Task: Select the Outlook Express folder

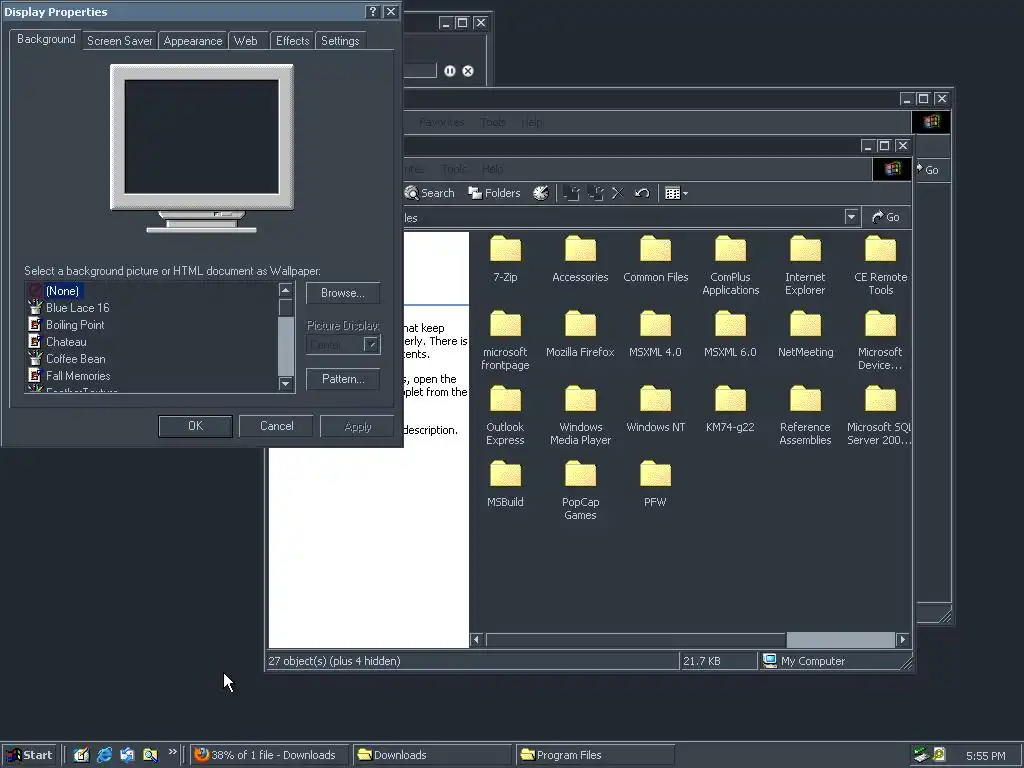Action: 505,416
